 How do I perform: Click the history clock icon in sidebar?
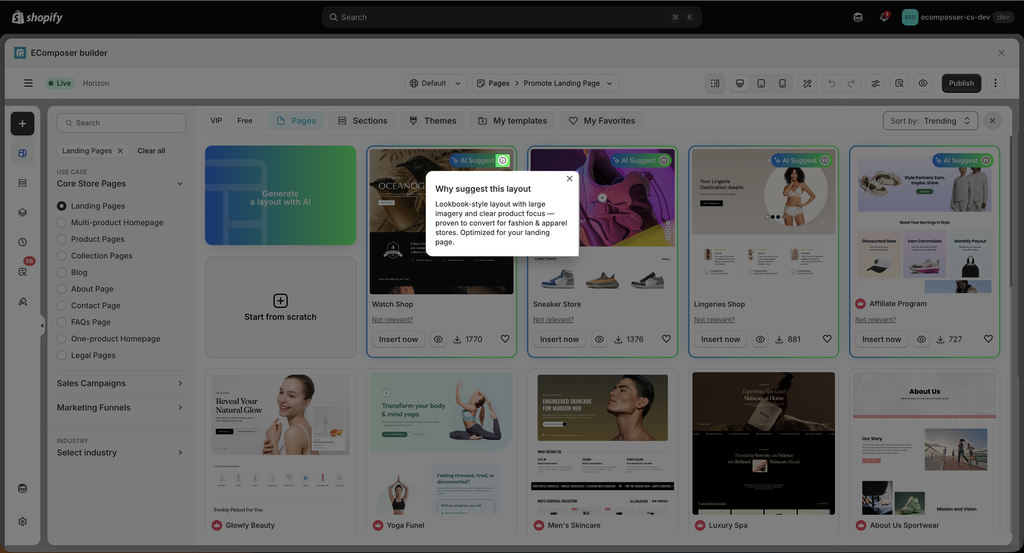pos(22,242)
